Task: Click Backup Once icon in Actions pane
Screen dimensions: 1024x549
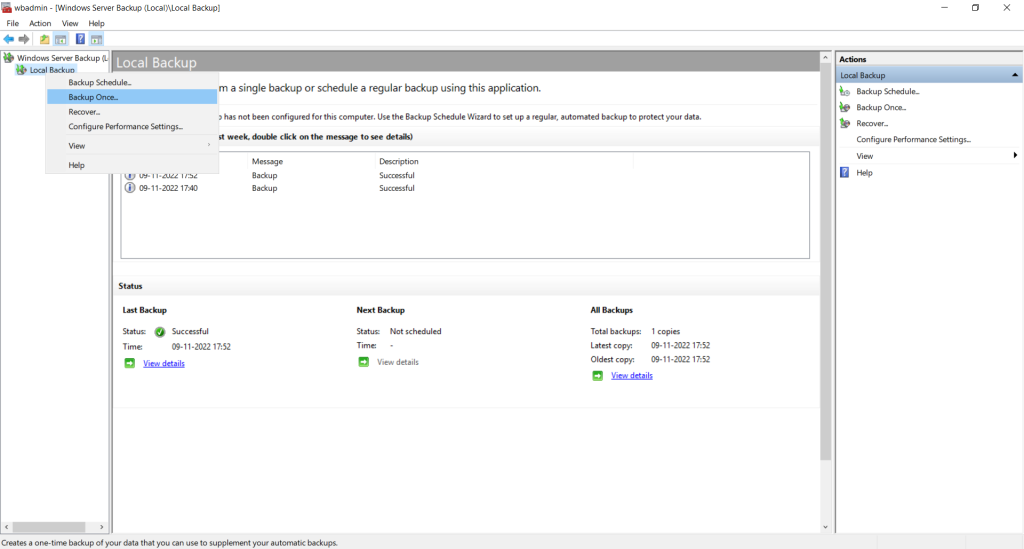Action: (844, 107)
